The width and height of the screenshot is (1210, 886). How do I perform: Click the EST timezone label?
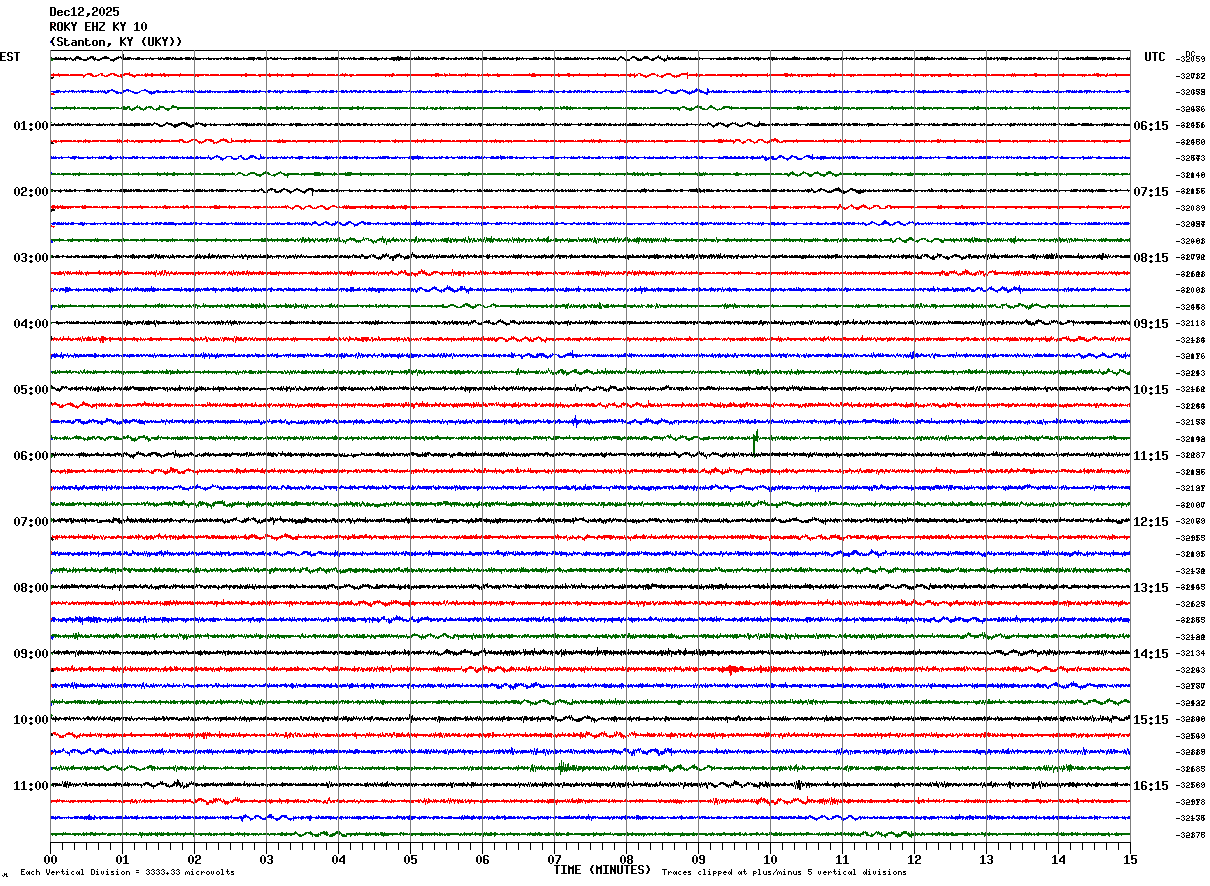click(10, 57)
